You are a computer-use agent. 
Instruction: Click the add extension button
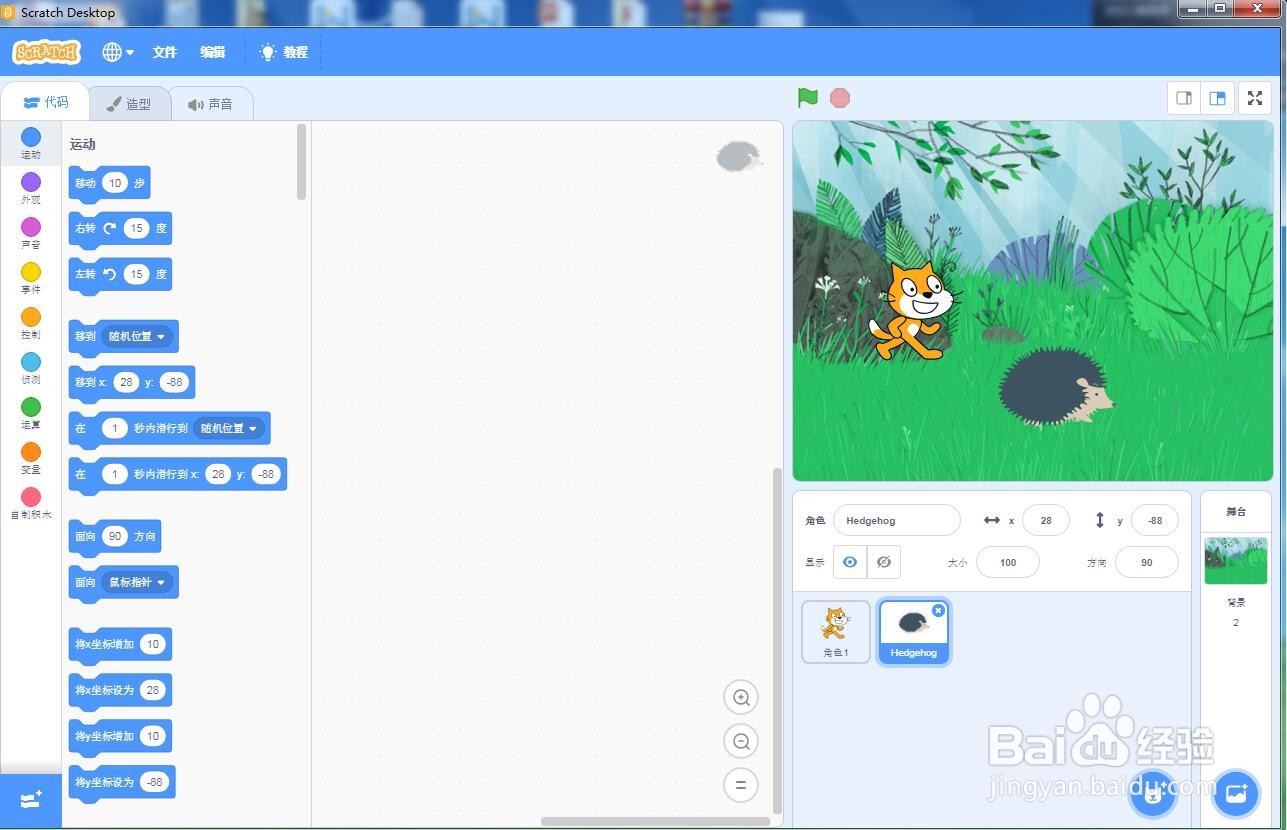(31, 800)
